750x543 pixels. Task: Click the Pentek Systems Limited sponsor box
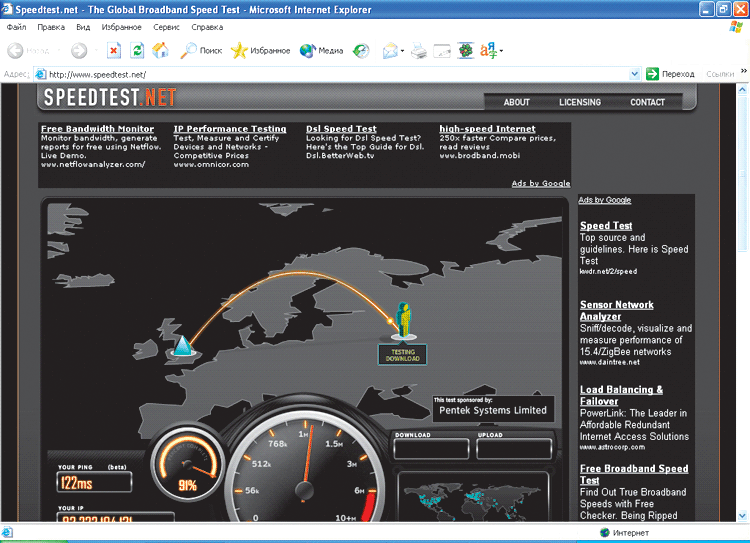[x=493, y=409]
